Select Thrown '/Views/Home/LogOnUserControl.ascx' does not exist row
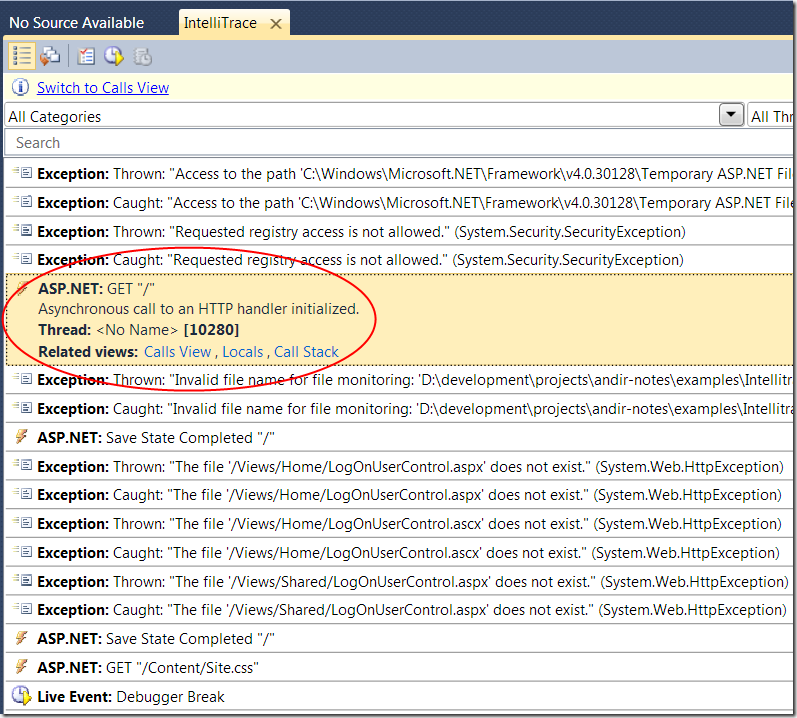This screenshot has height=718, width=797. (399, 523)
